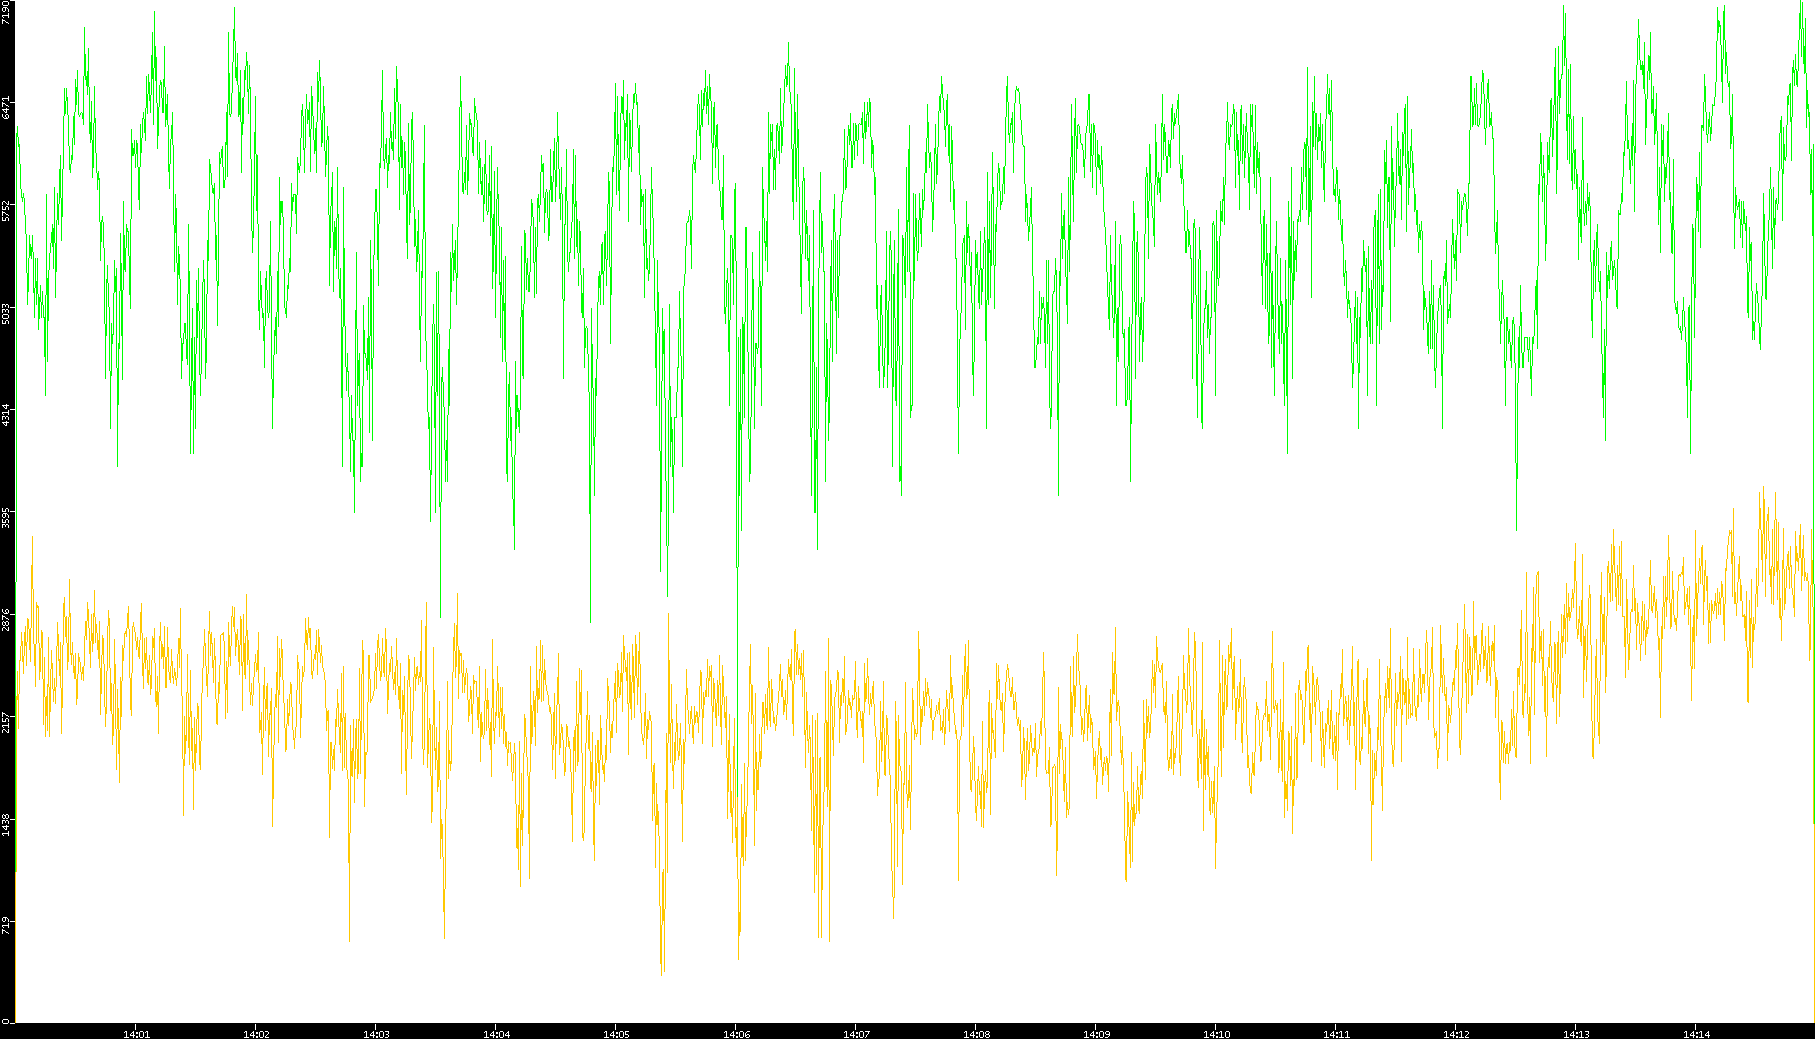Screen dimensions: 1815x1039
Task: Click the 14:01 time axis label
Action: tap(136, 1033)
